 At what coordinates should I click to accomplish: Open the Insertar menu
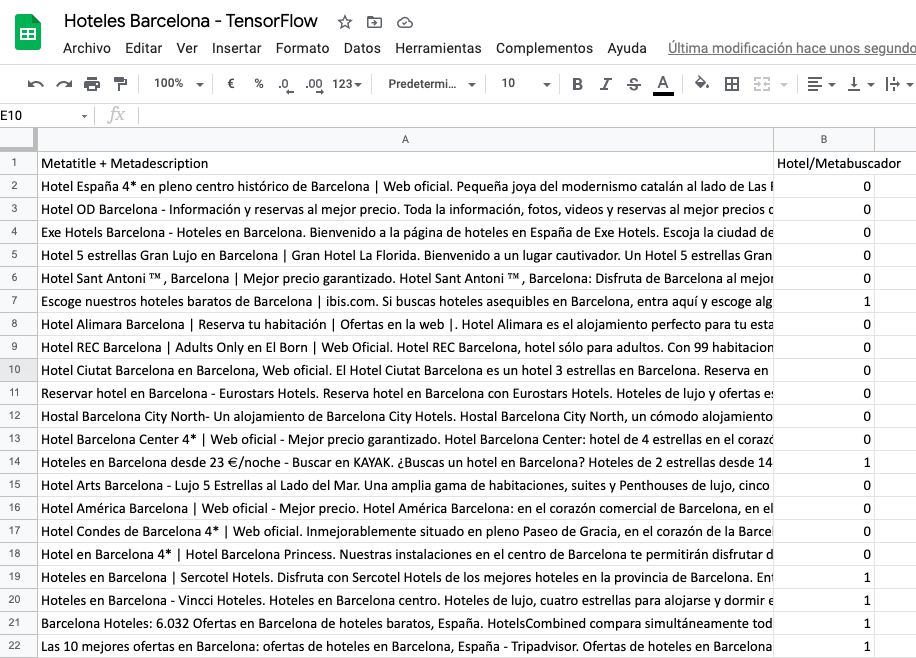click(x=236, y=49)
